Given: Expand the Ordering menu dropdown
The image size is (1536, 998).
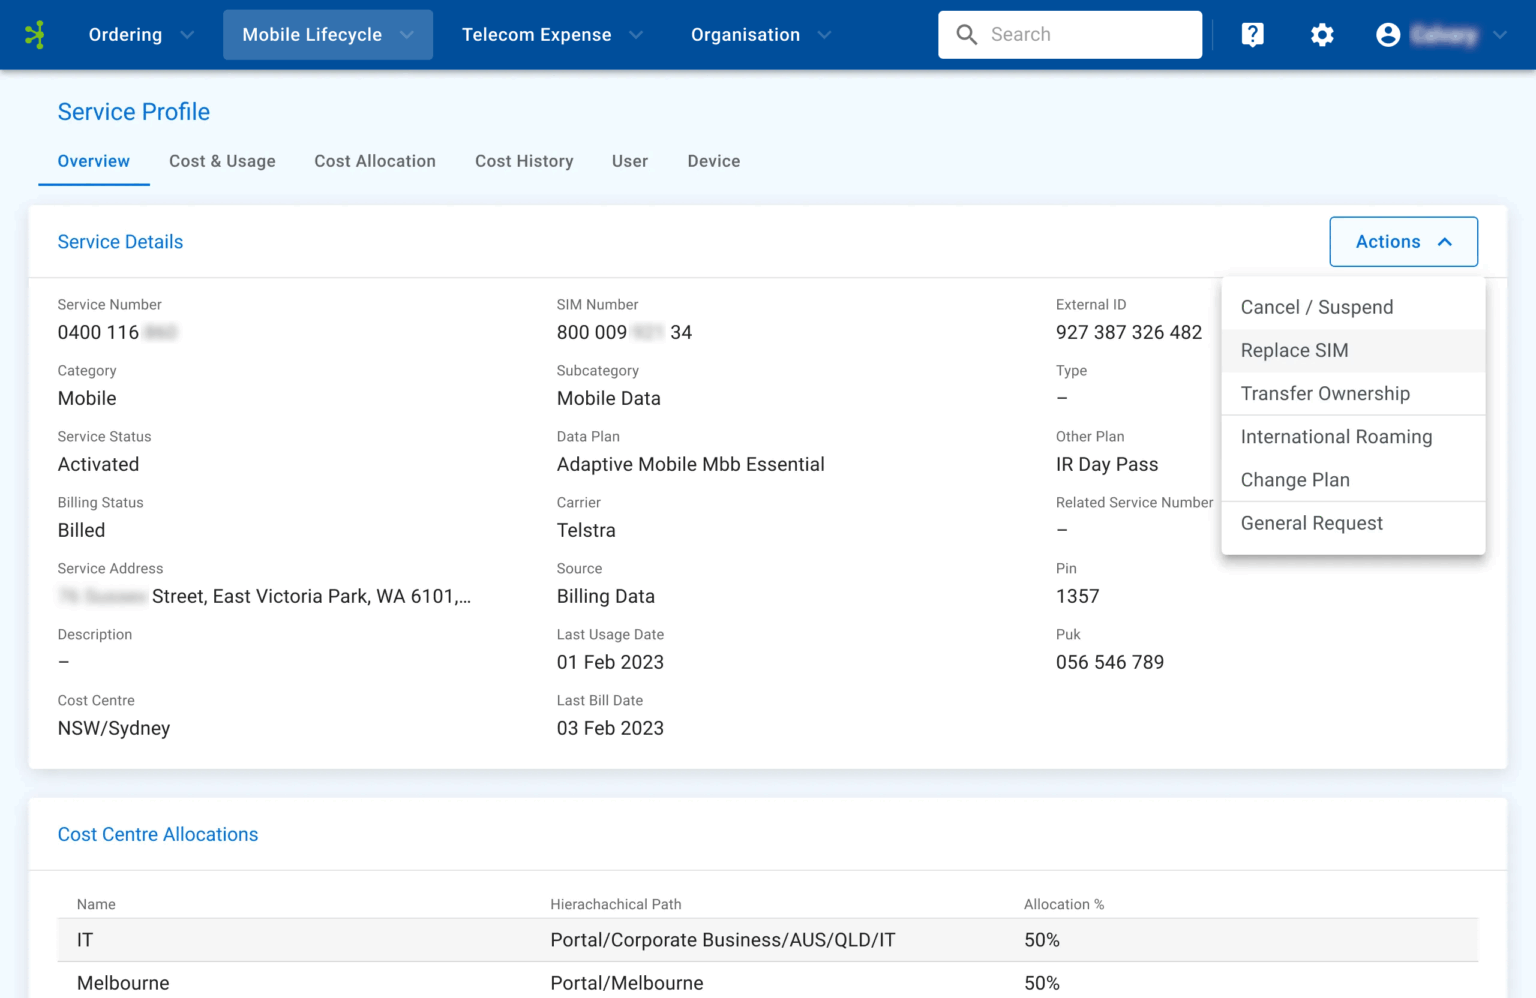Looking at the screenshot, I should coord(141,35).
